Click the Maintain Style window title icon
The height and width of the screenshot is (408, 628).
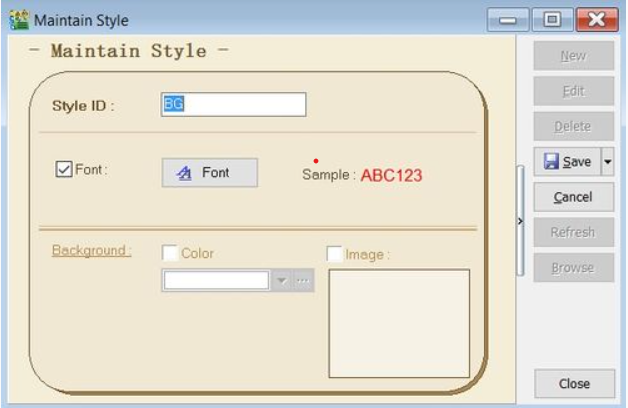tap(16, 17)
